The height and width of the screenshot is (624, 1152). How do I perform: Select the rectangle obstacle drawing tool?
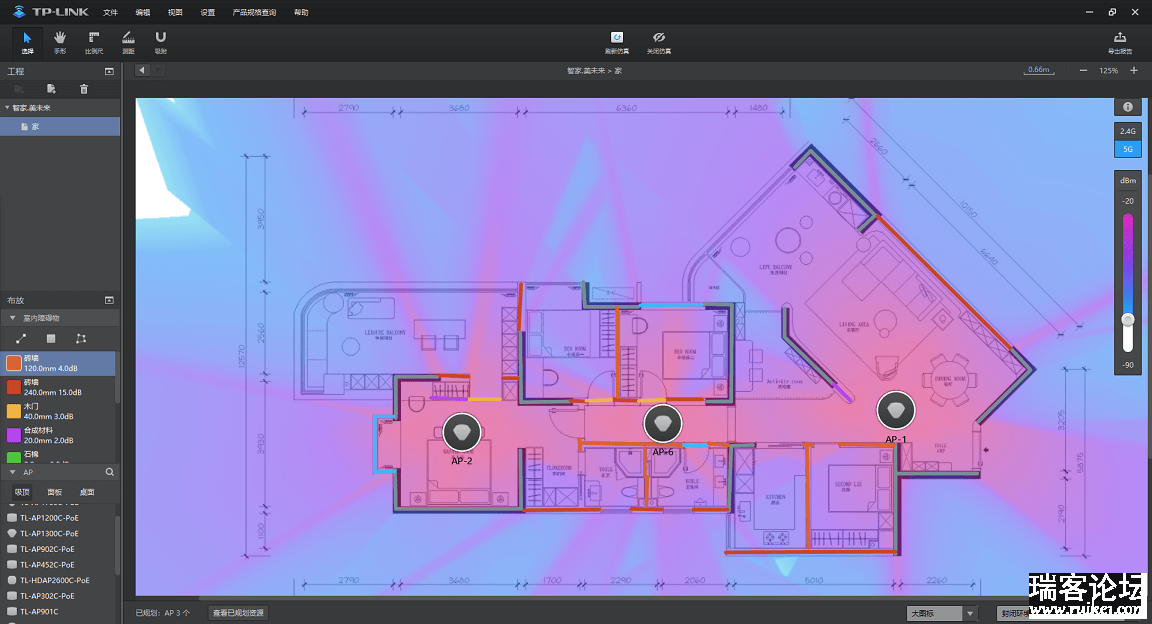(51, 339)
